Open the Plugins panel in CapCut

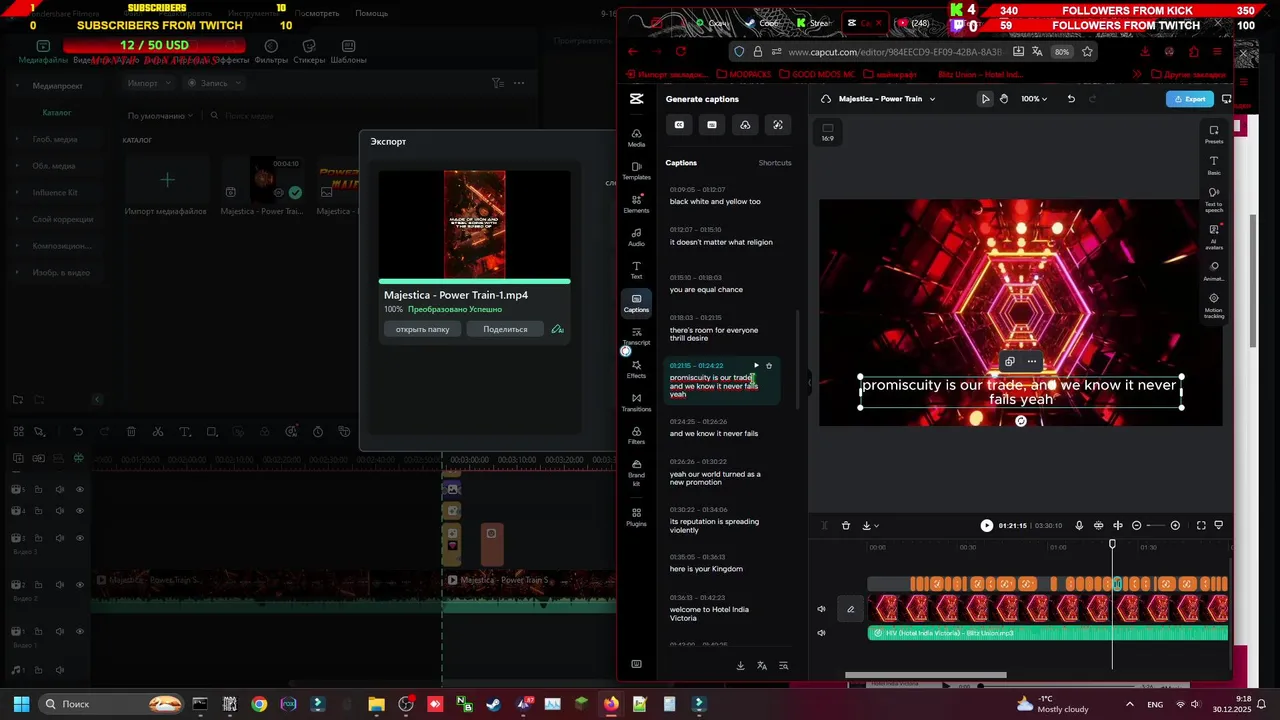tap(636, 517)
